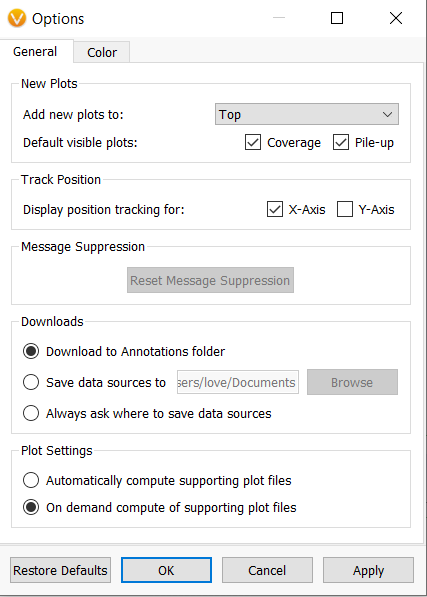Close the Options dialog
The width and height of the screenshot is (427, 597).
pyautogui.click(x=396, y=18)
